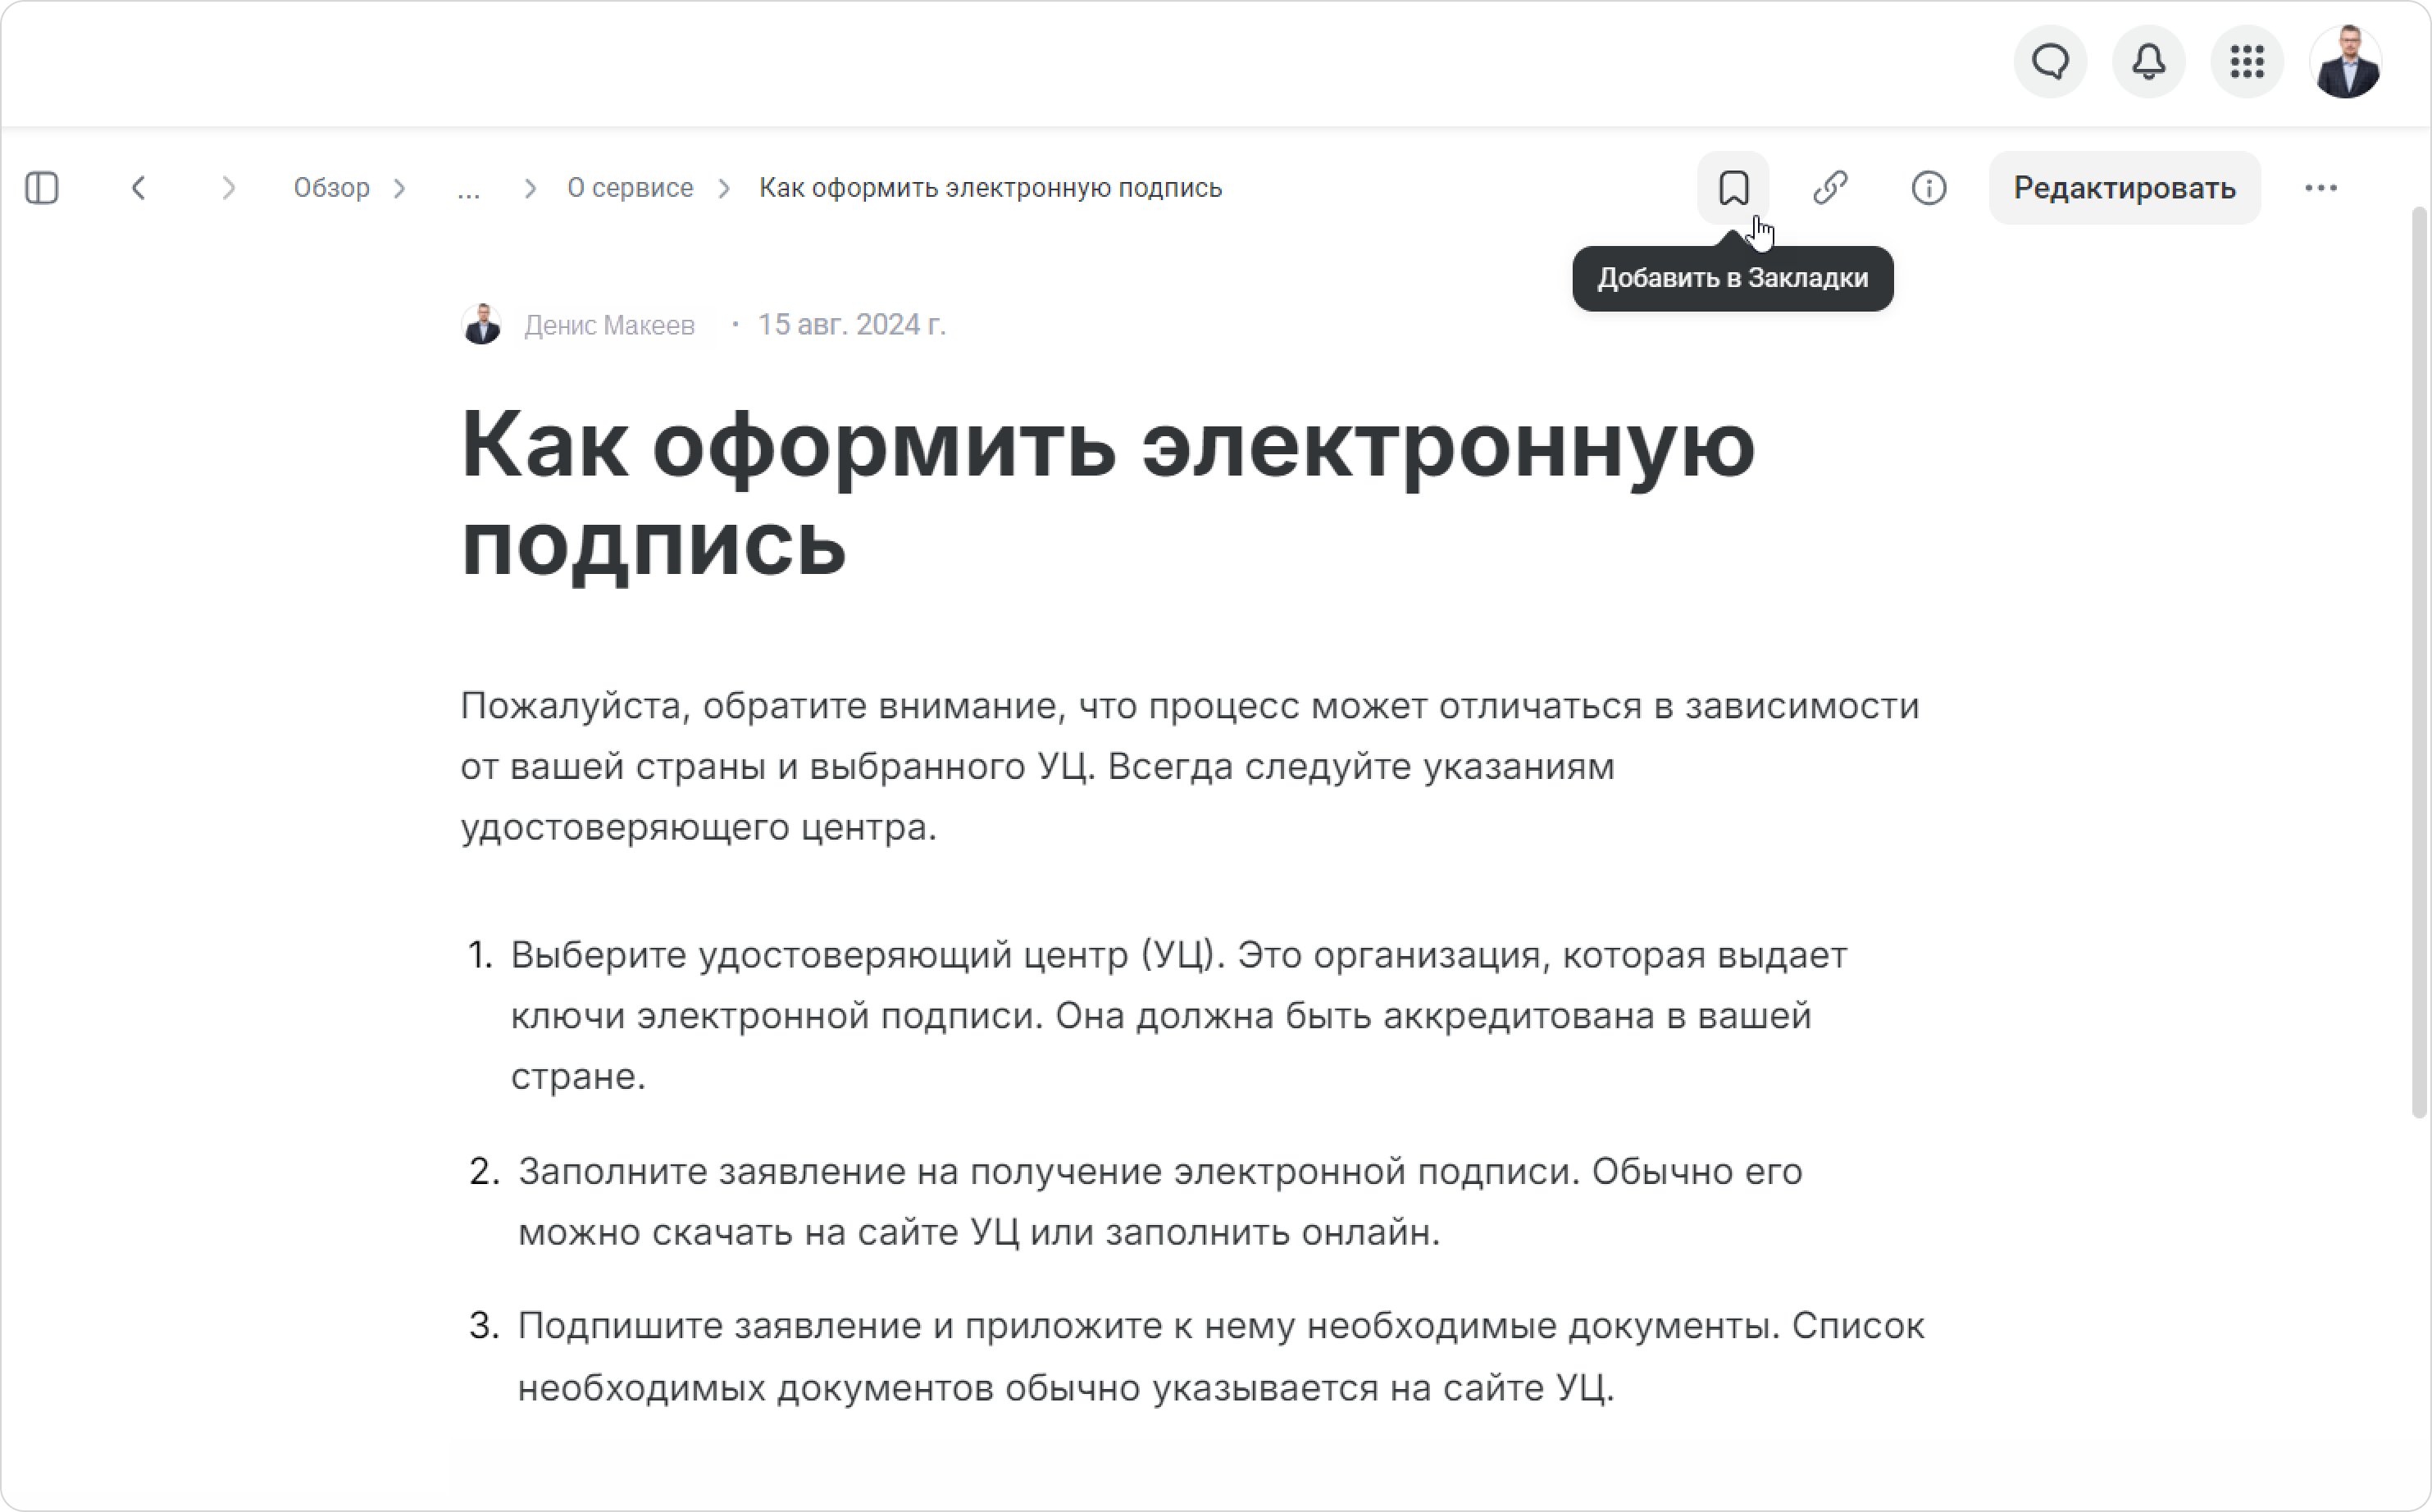Toggle the sidebar panel icon
2432x1512 pixels.
[42, 188]
